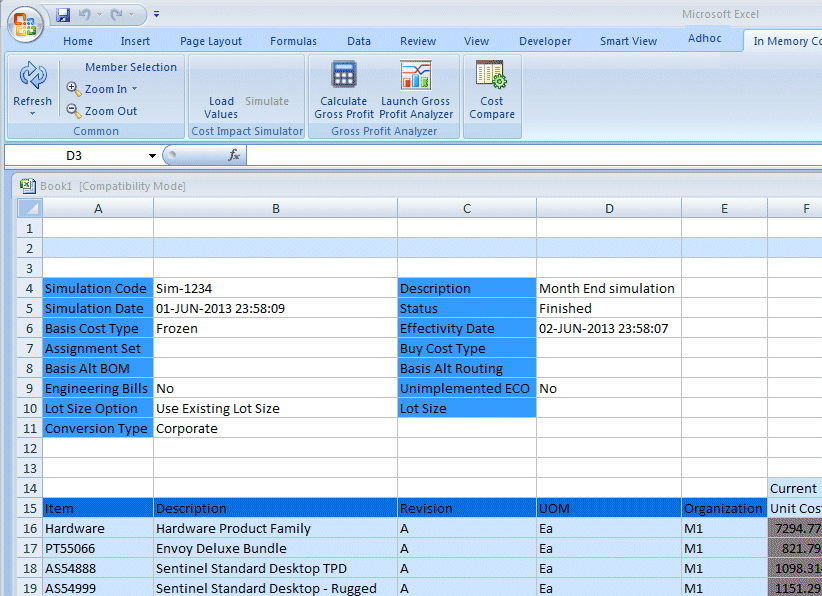Open the Zoom In dropdown

pos(134,89)
